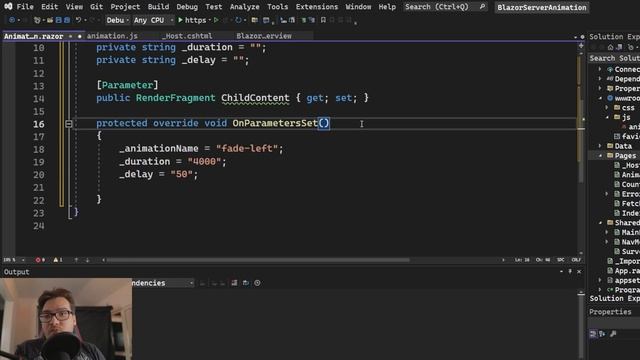Collapse the Shared folder
640x360 pixels.
[x=600, y=223]
